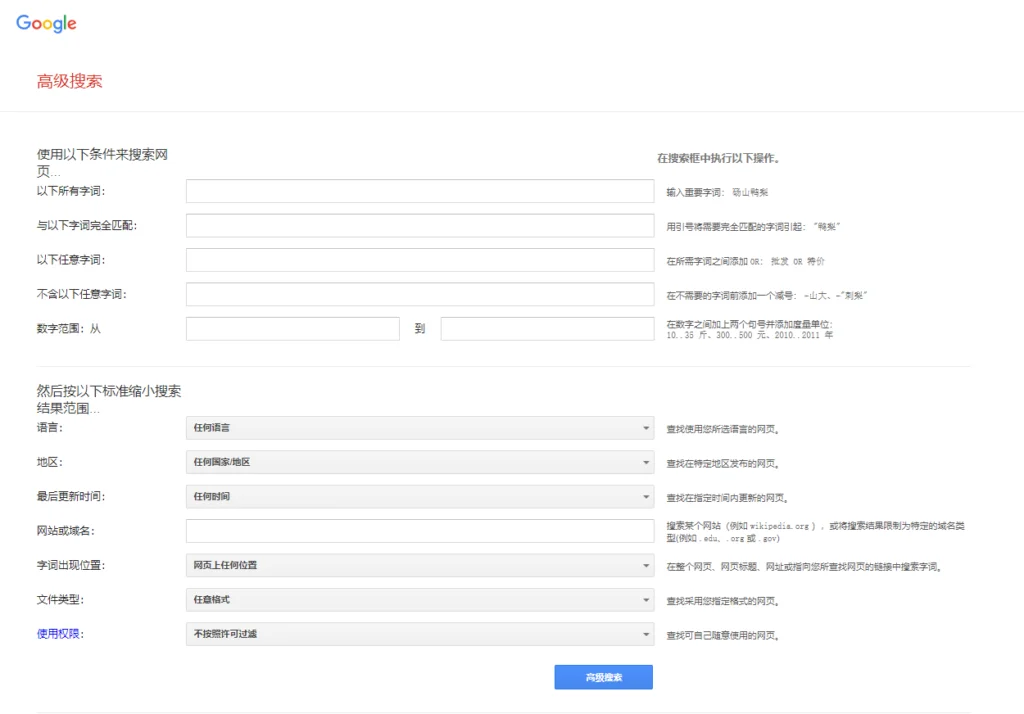This screenshot has height=714, width=1024.
Task: Click the Google logo
Action: 46,24
